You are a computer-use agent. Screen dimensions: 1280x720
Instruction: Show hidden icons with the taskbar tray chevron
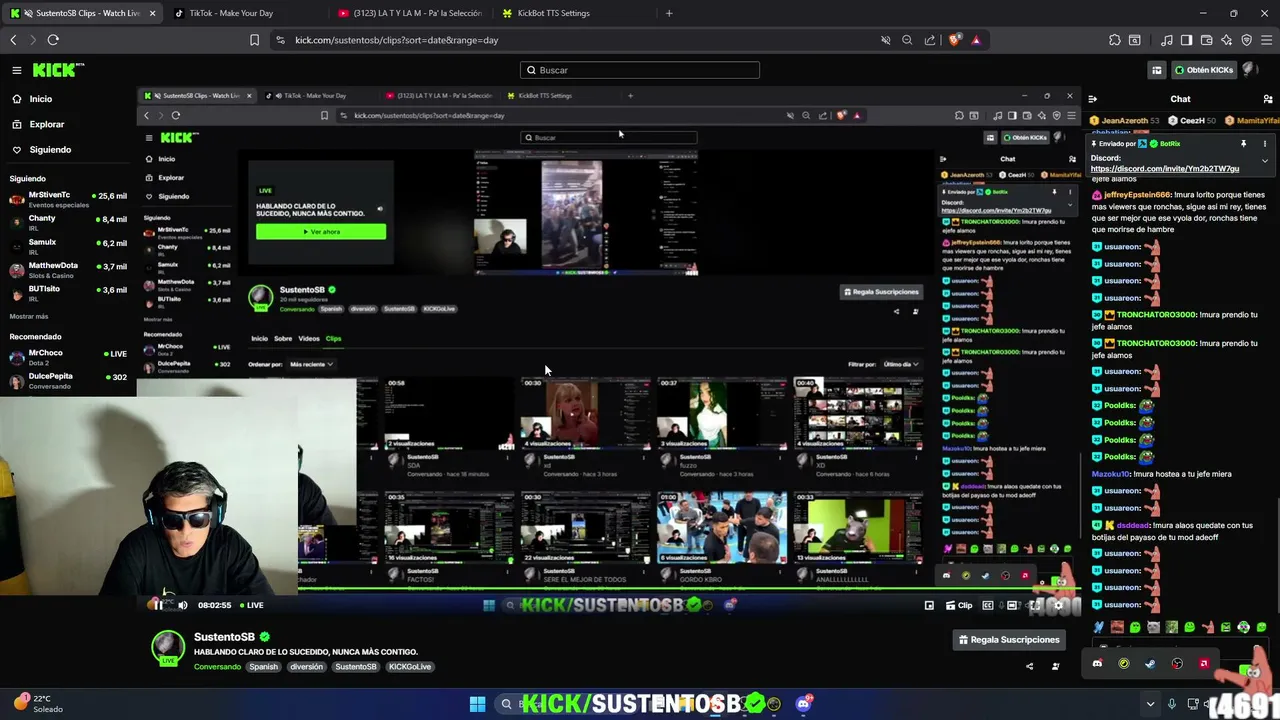click(x=1150, y=704)
